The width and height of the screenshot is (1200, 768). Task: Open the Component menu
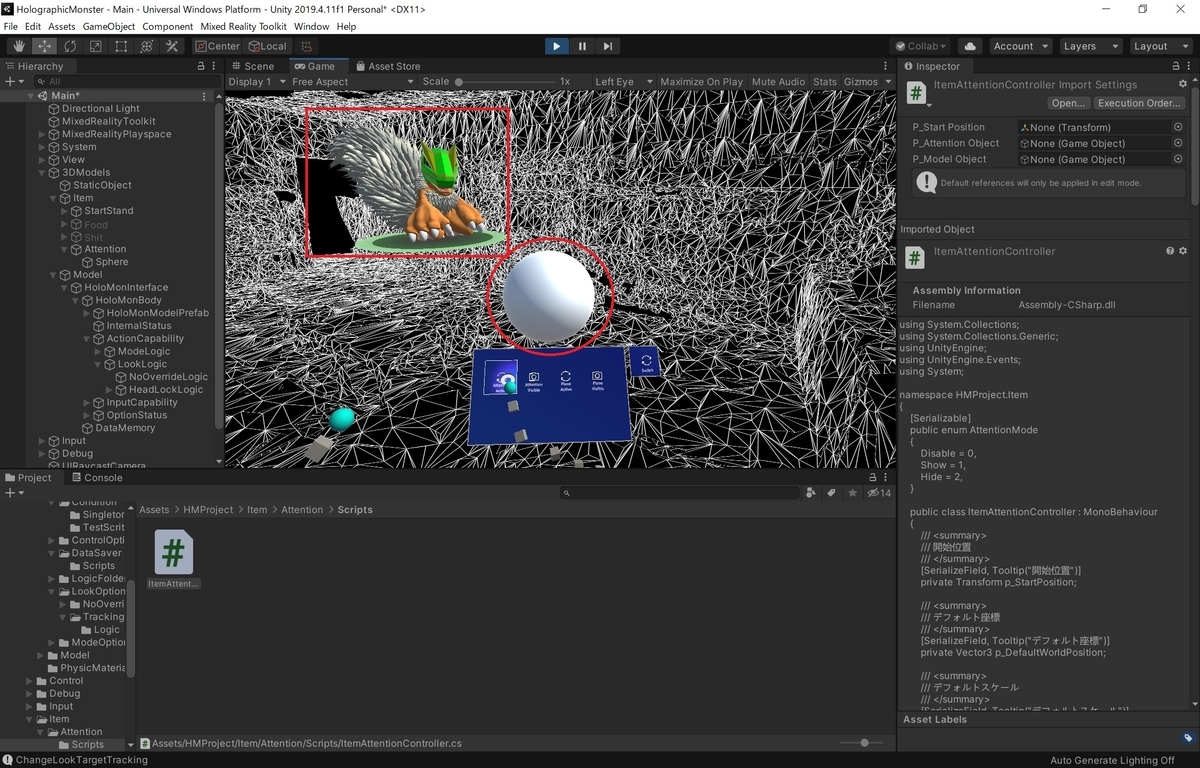pyautogui.click(x=168, y=26)
